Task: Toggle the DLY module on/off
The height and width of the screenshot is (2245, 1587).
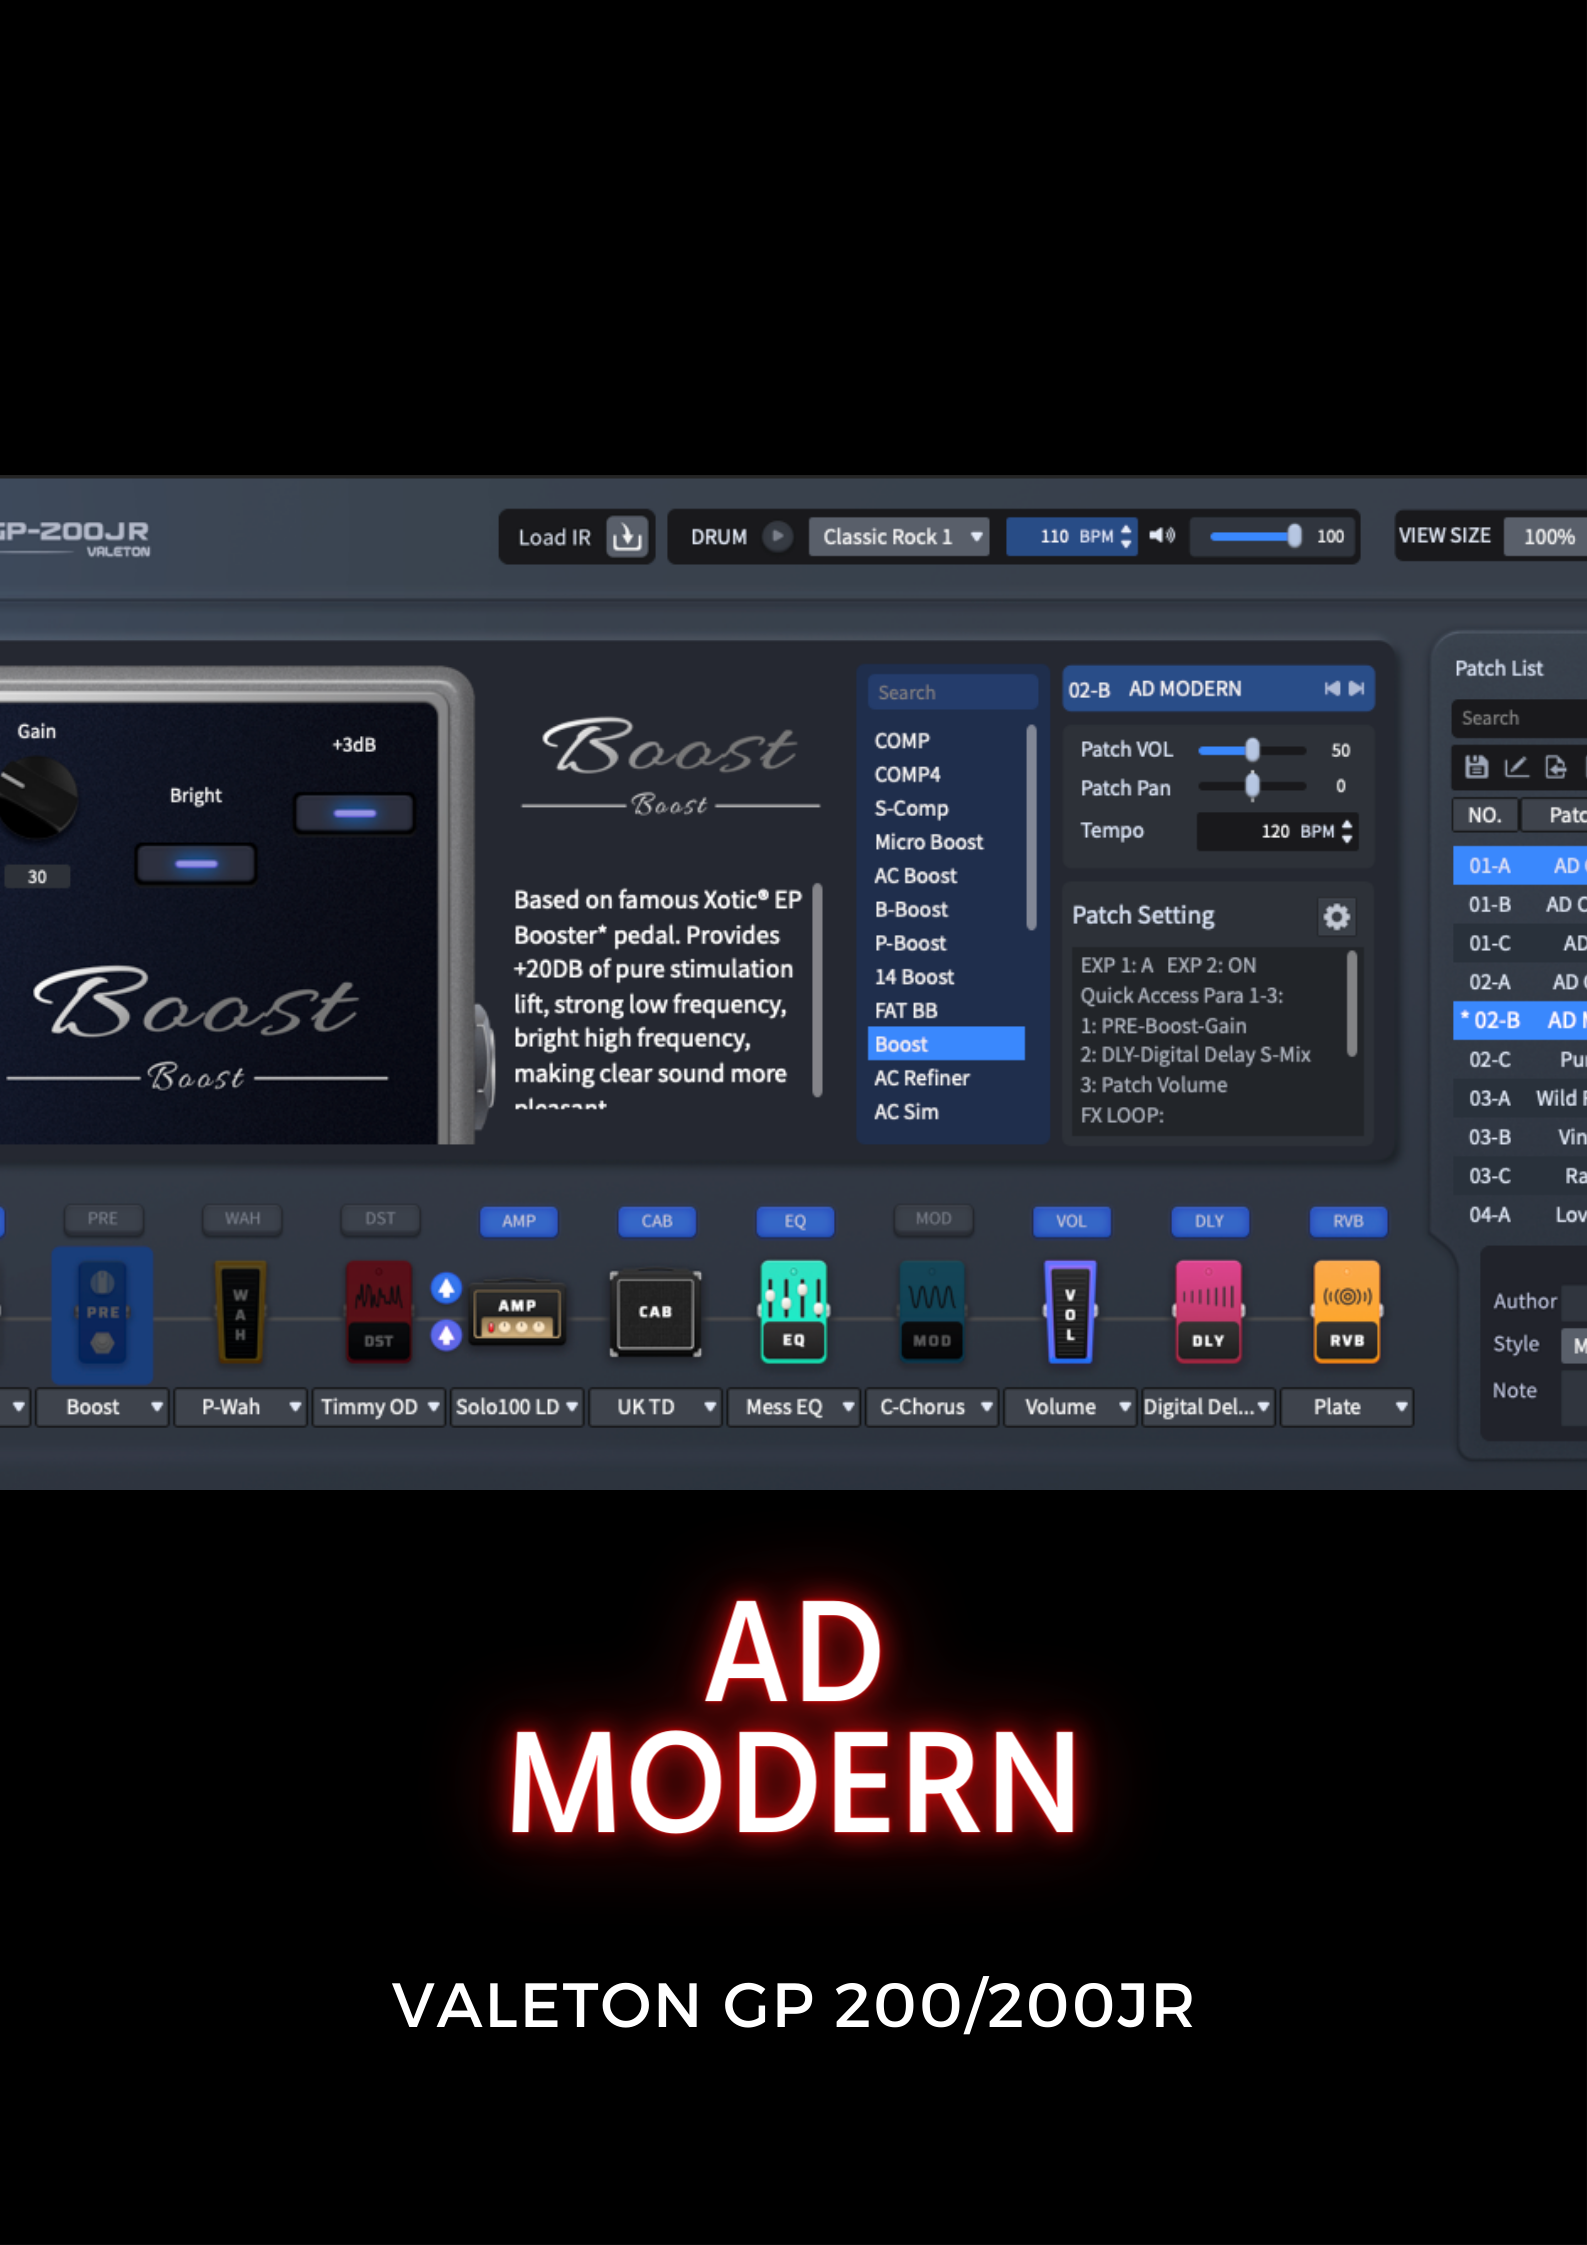Action: [x=1209, y=1221]
